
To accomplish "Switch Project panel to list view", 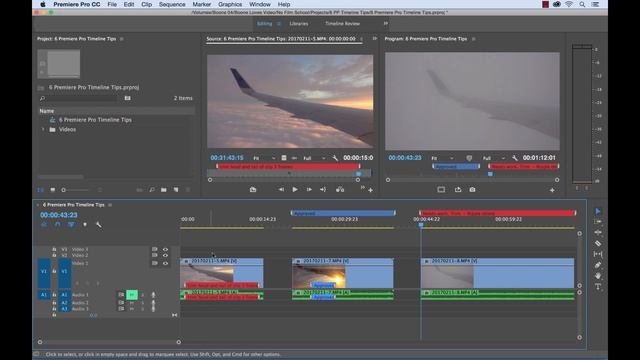I will (40, 190).
